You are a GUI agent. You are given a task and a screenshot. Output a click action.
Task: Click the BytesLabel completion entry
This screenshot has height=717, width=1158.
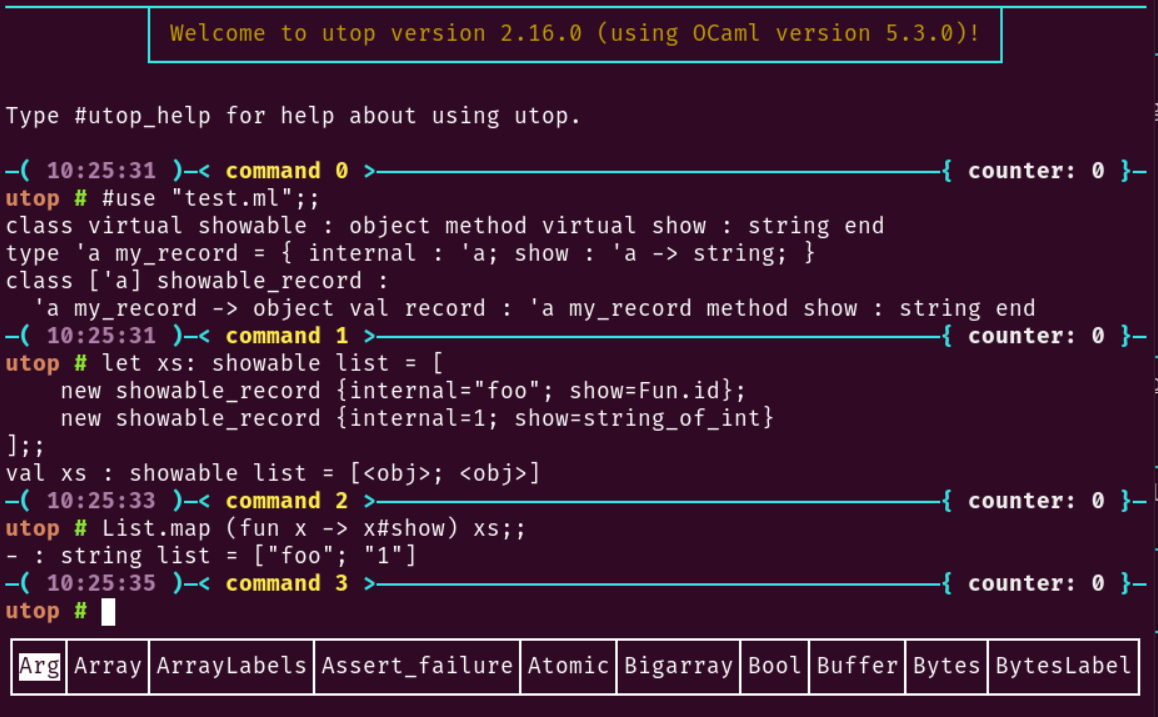click(x=1063, y=666)
